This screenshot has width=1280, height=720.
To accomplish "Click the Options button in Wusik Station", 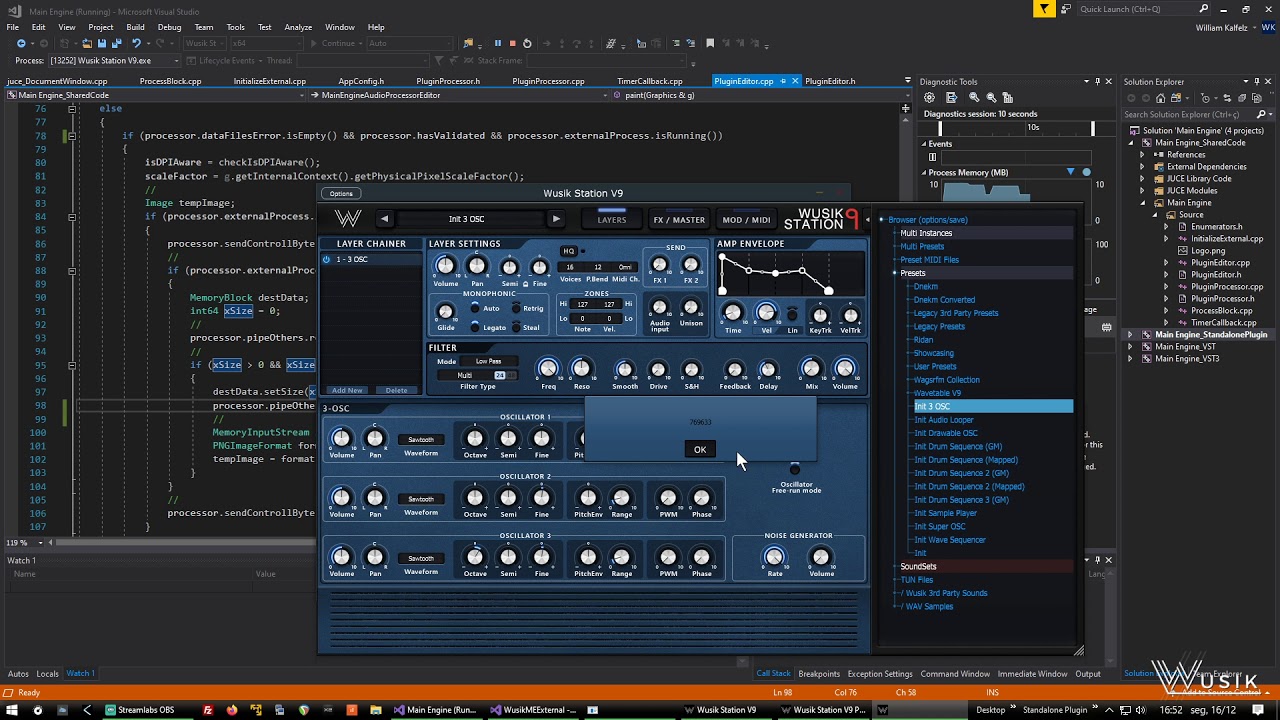I will (341, 193).
